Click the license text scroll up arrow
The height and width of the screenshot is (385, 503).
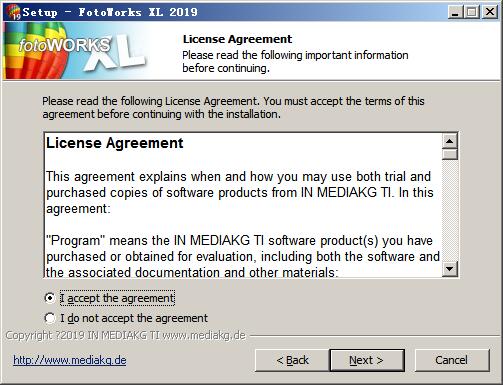(450, 141)
